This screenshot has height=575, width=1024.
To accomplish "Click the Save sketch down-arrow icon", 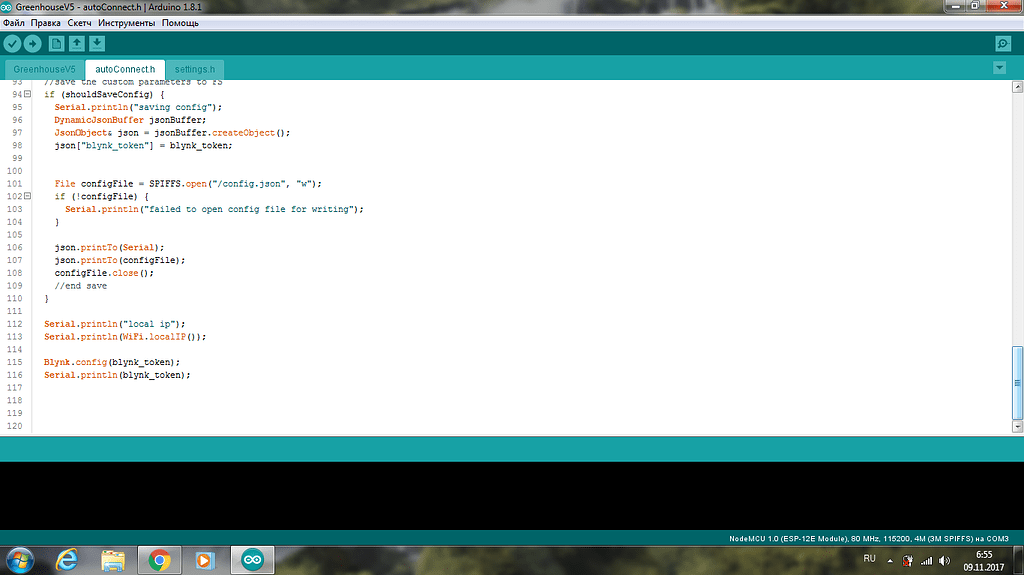I will tap(96, 44).
